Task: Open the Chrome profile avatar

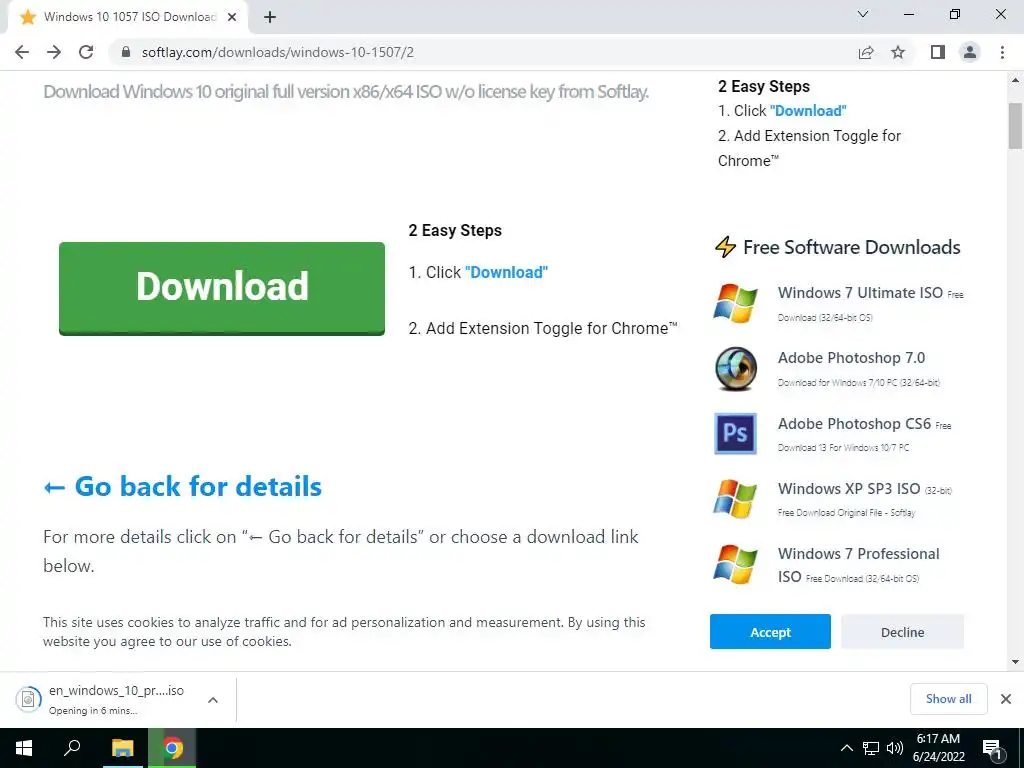Action: [970, 52]
